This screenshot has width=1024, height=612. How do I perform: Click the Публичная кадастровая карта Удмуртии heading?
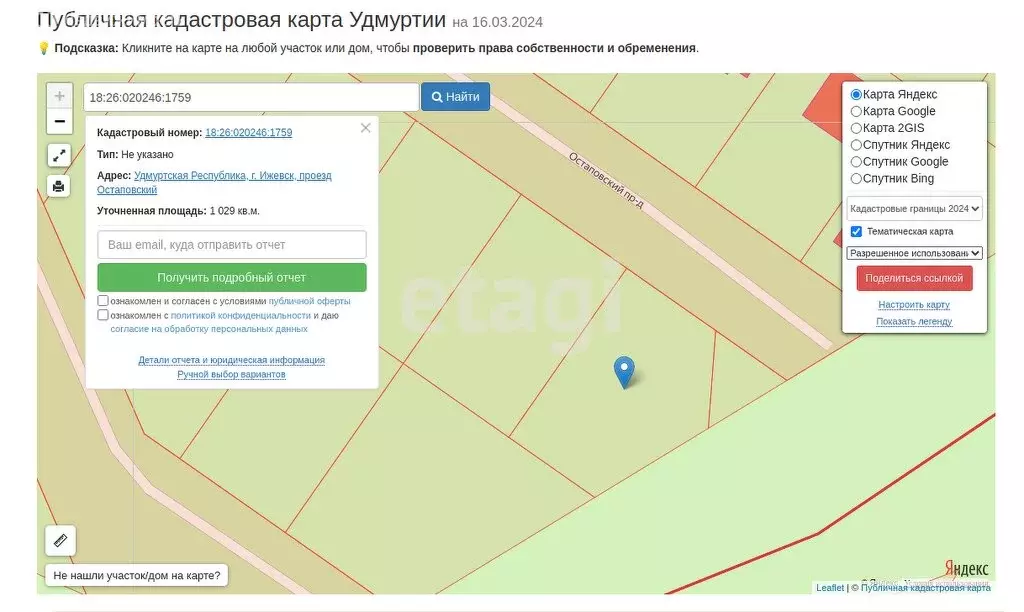pyautogui.click(x=242, y=20)
